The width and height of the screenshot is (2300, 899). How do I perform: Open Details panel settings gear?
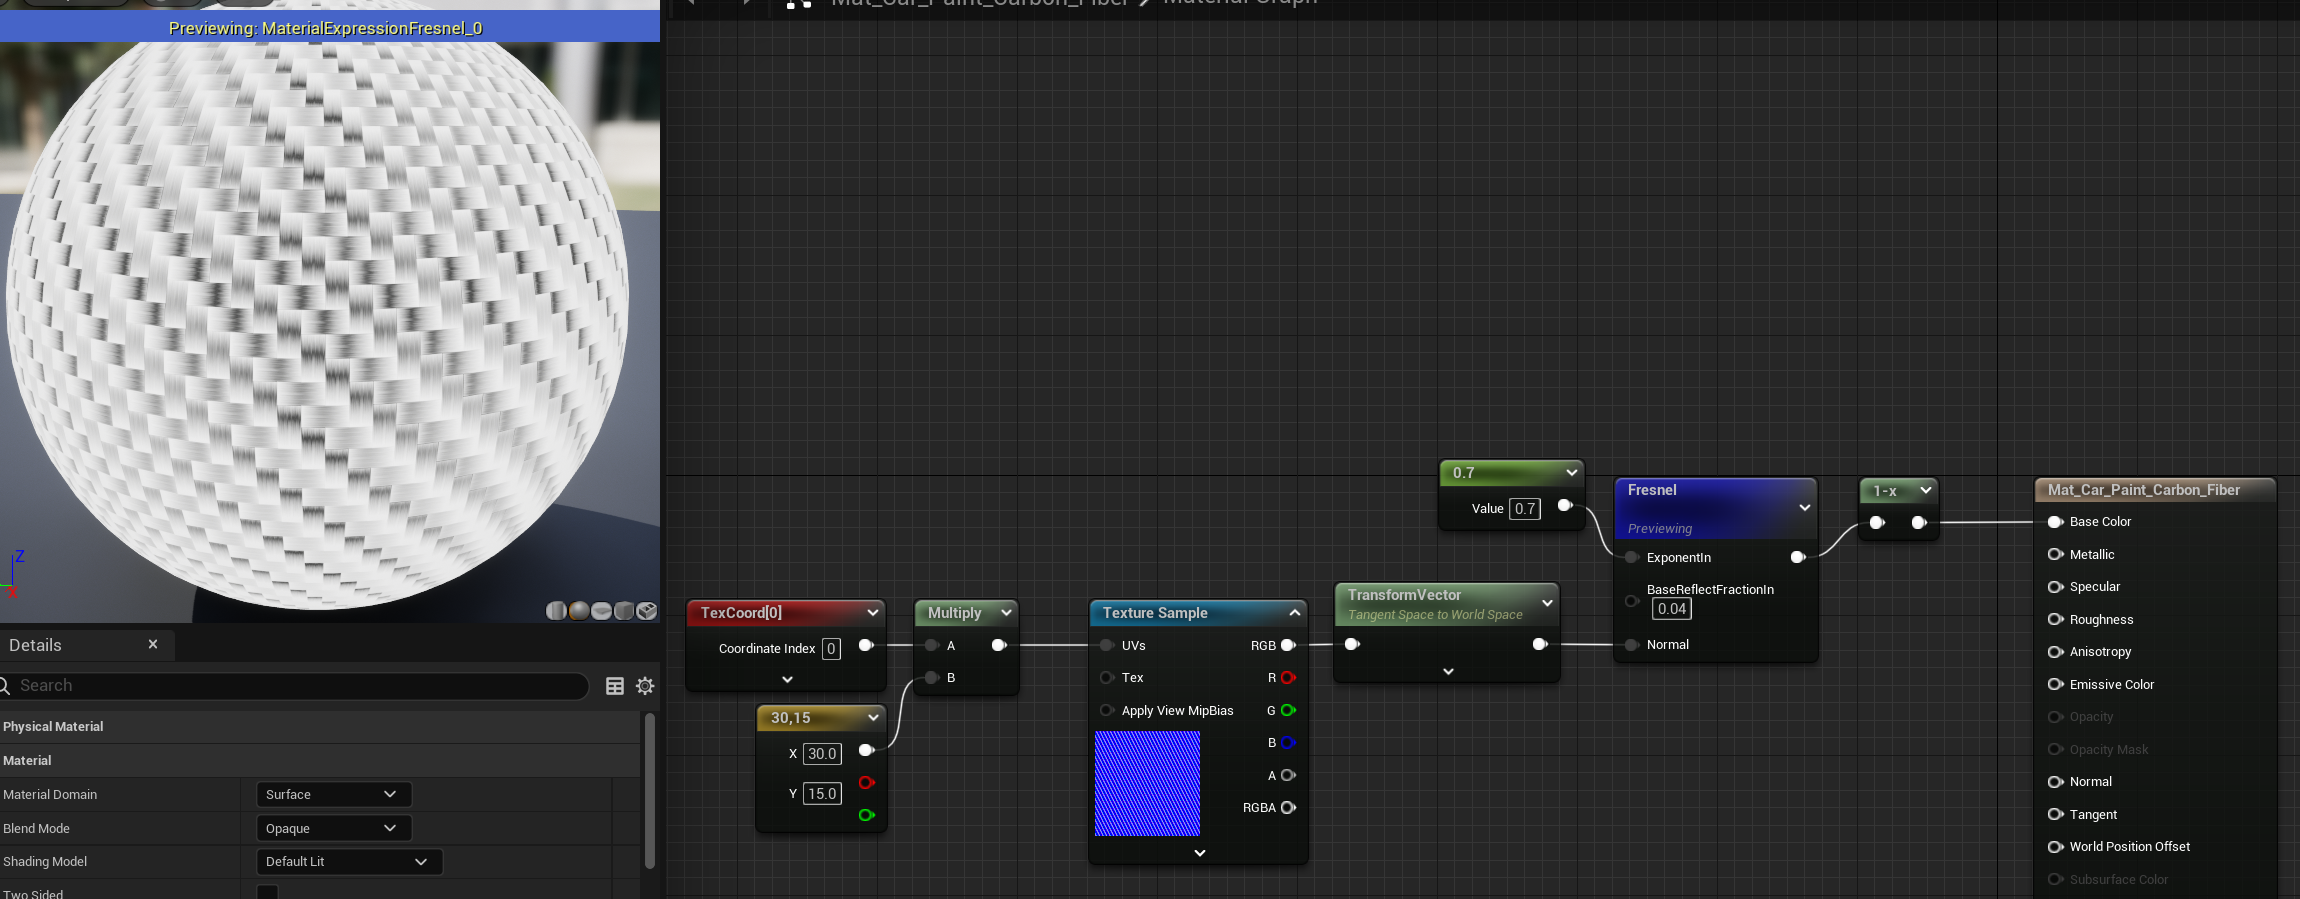pos(645,686)
